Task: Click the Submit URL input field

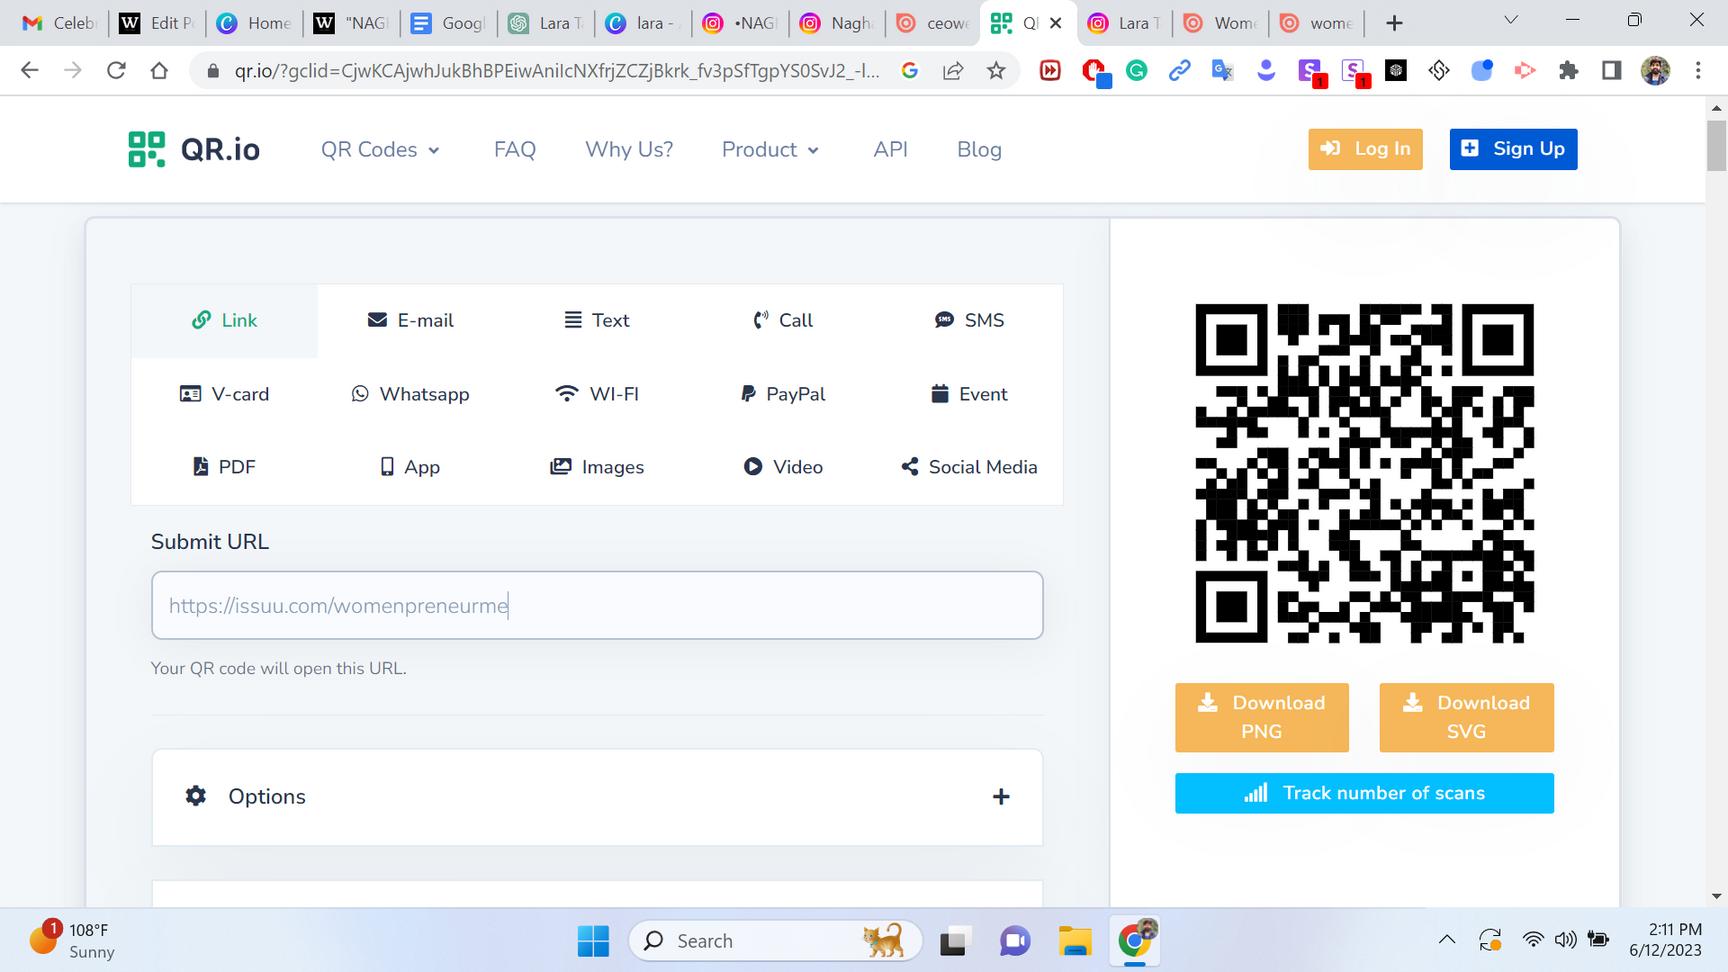Action: 597,605
